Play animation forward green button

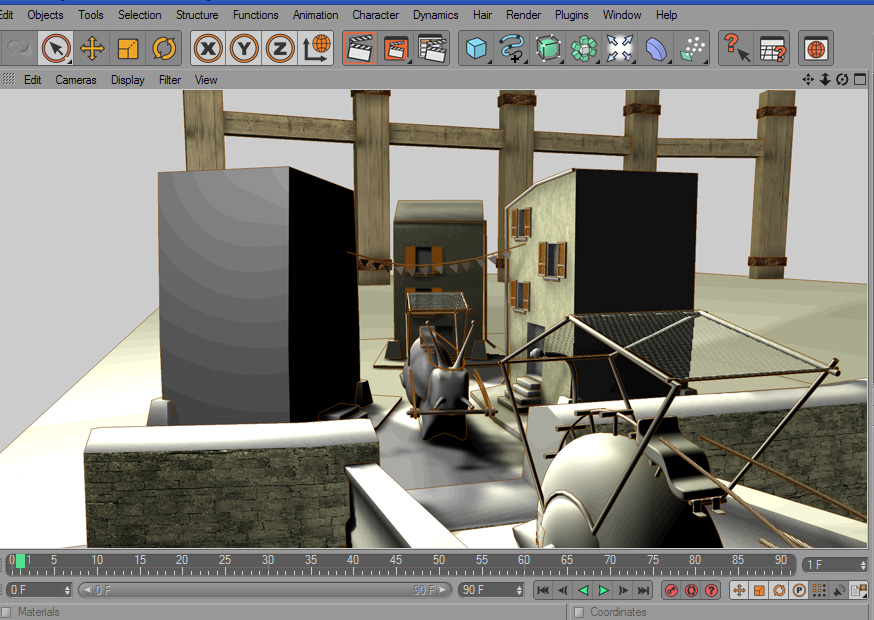point(603,590)
